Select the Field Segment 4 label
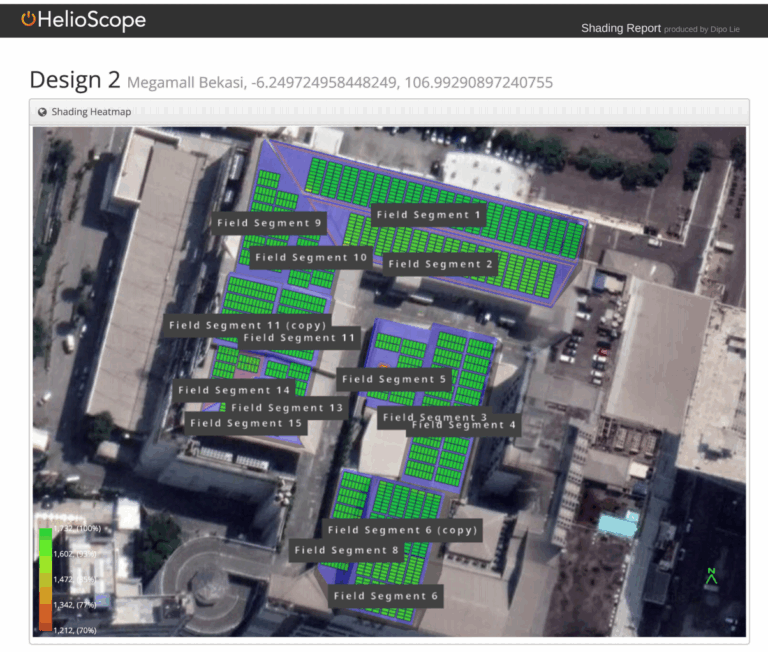768x652 pixels. tap(464, 427)
